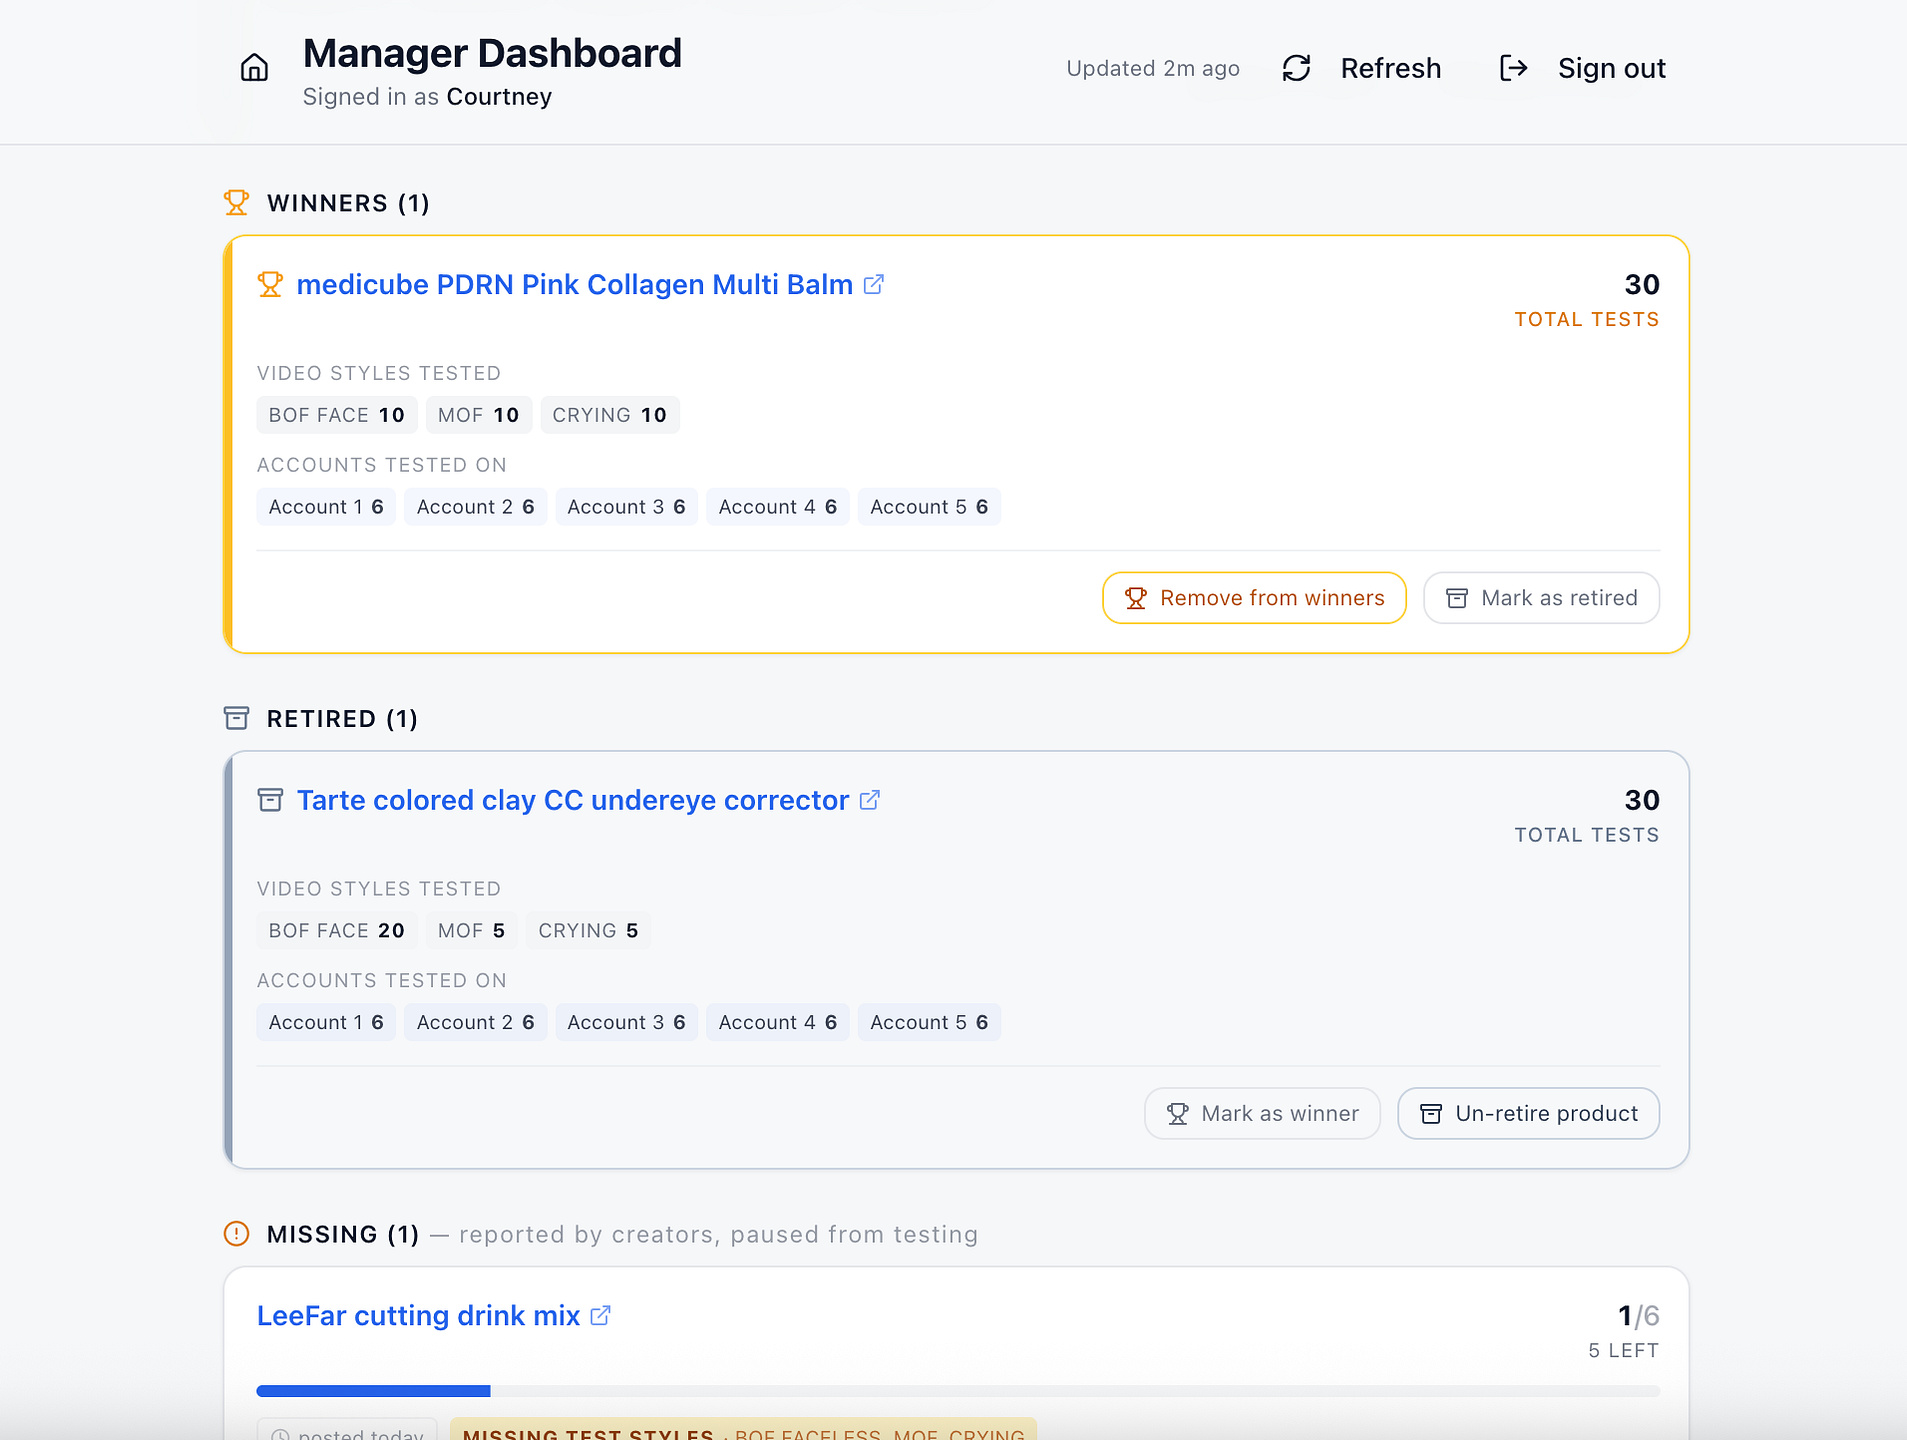The image size is (1907, 1440).
Task: Select the 'CRYING 10' style chip
Action: pyautogui.click(x=610, y=415)
